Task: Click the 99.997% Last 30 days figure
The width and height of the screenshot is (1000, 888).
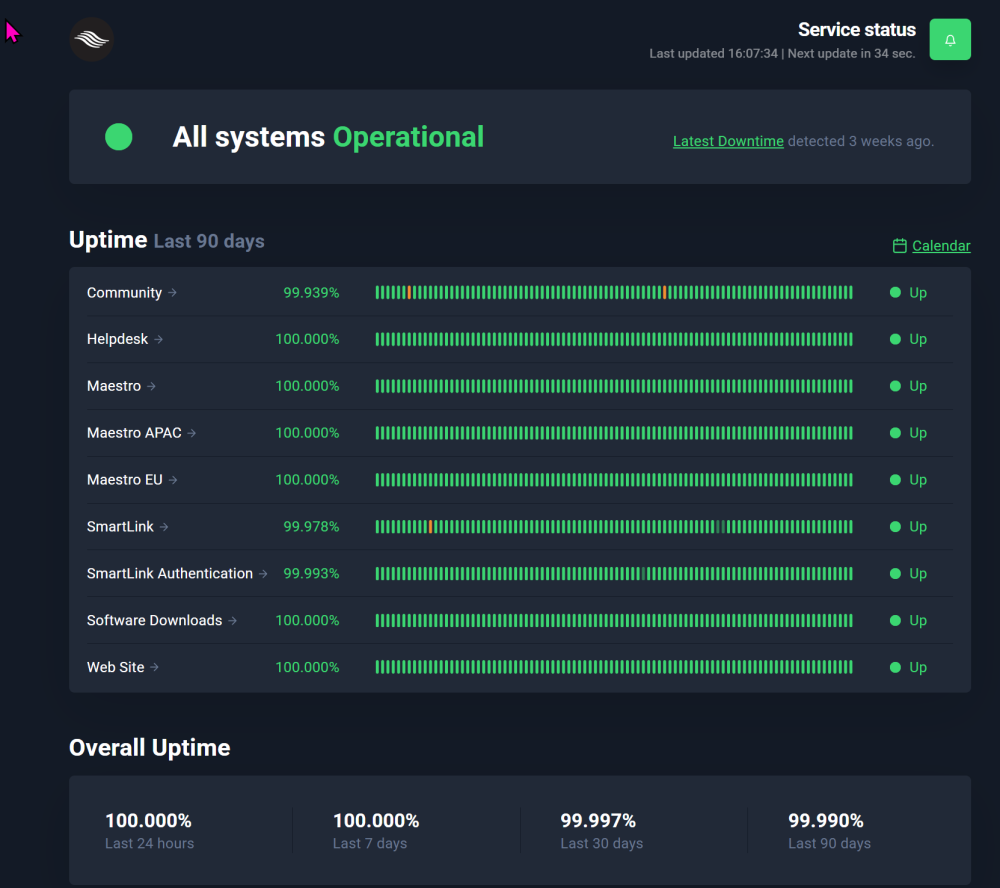Action: click(598, 820)
